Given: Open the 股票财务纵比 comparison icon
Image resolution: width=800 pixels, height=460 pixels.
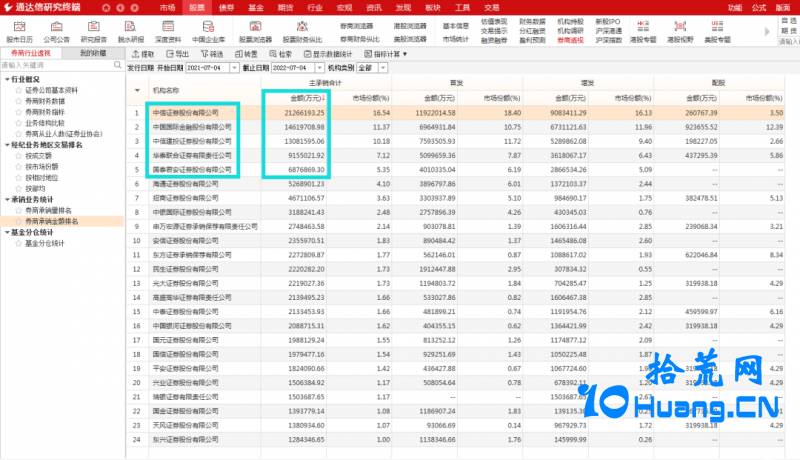Looking at the screenshot, I should [x=302, y=32].
